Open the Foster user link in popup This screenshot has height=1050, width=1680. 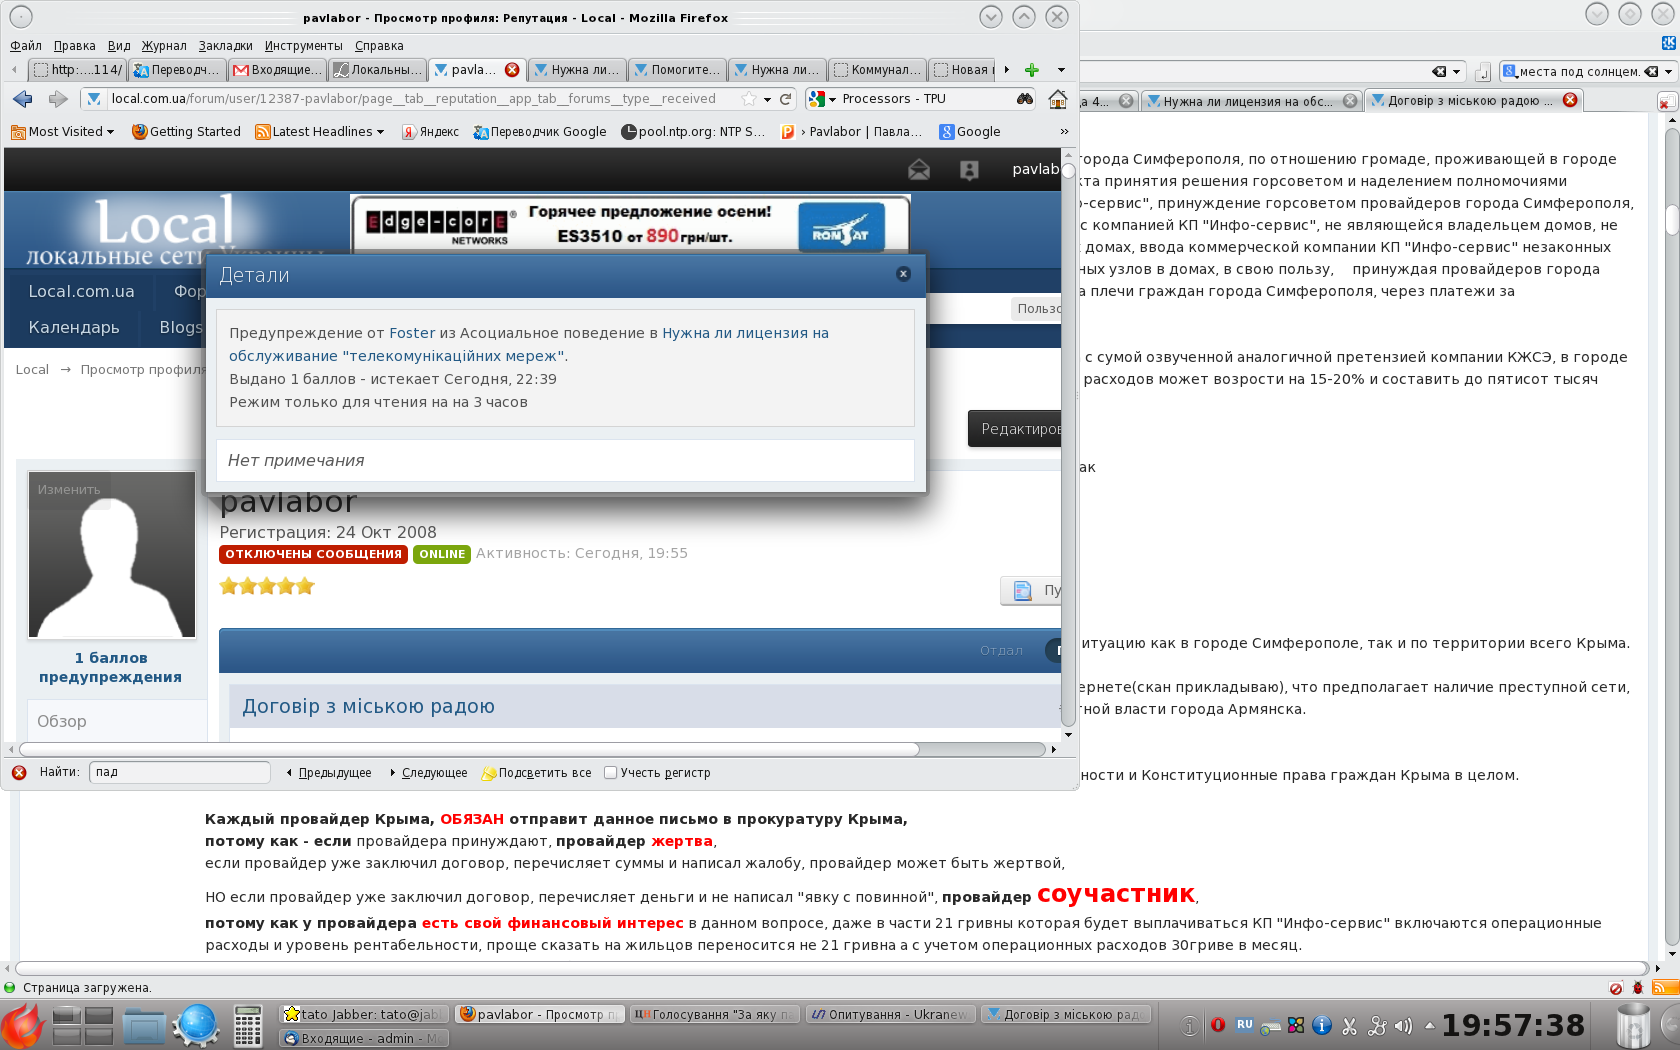(412, 333)
